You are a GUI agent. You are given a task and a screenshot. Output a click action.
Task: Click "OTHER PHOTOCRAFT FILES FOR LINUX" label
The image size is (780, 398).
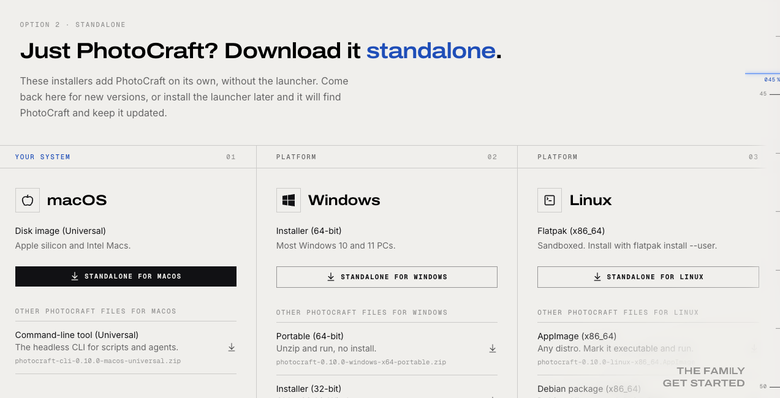618,312
